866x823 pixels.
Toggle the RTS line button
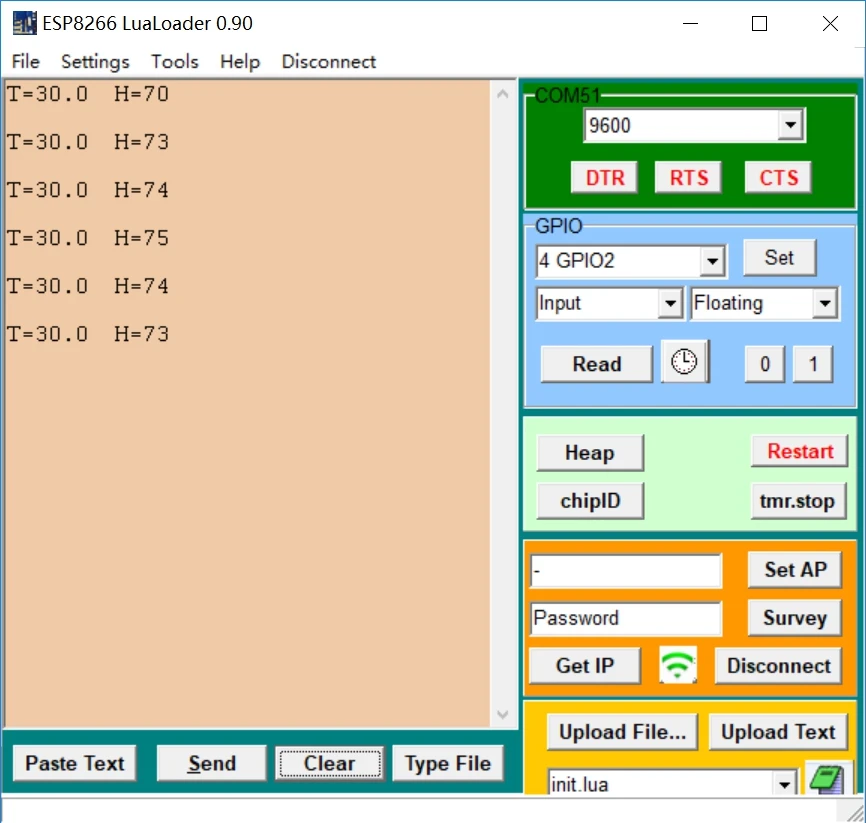pos(688,178)
